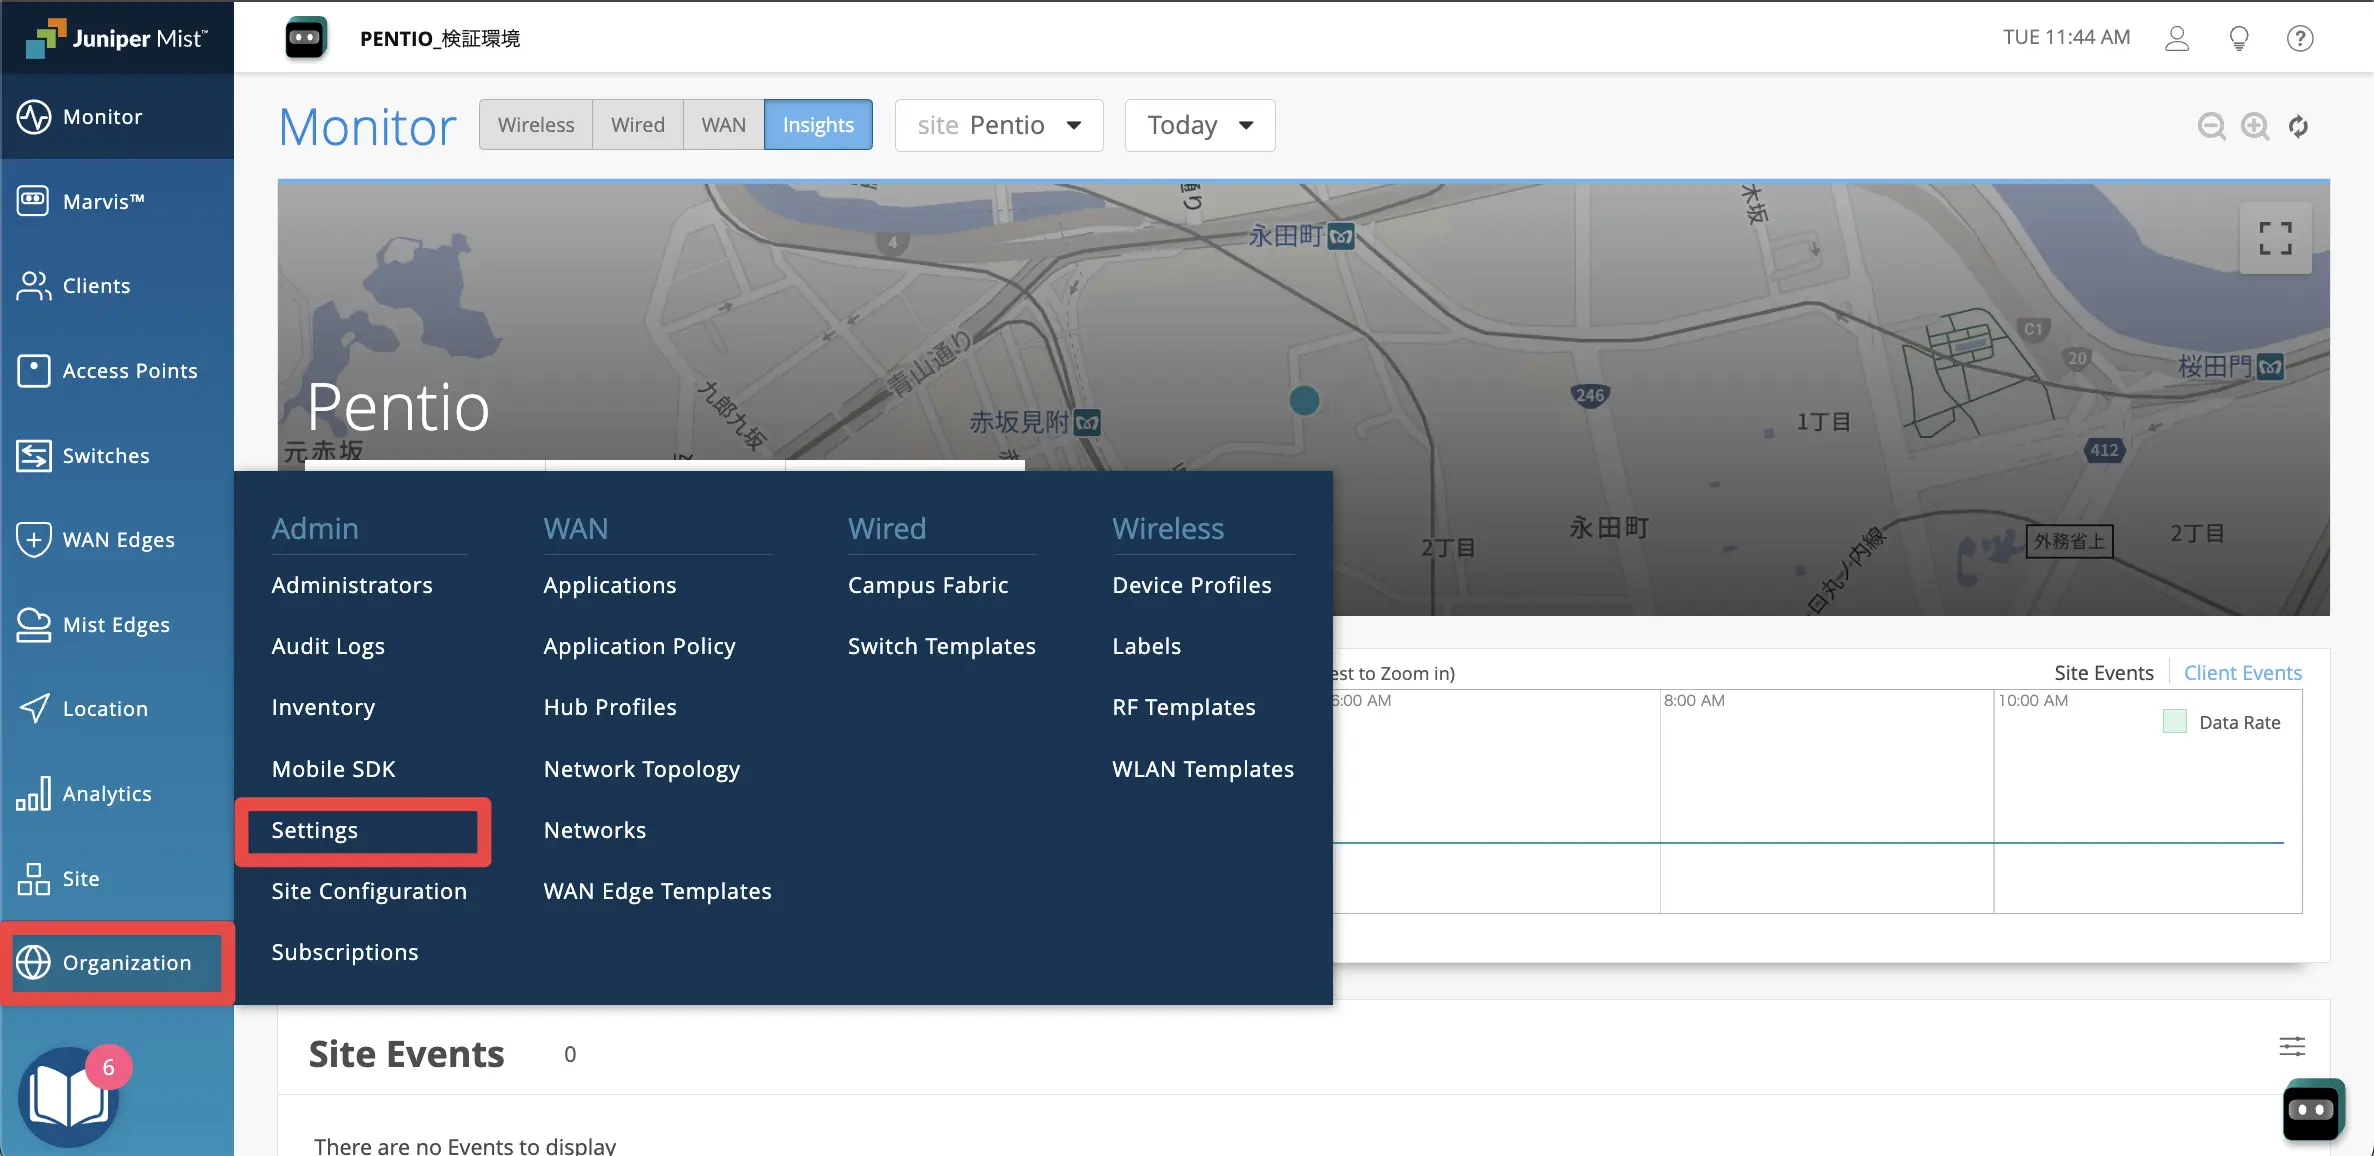Open the Today time range dropdown
Screen dimensions: 2374x1156
click(x=1200, y=125)
